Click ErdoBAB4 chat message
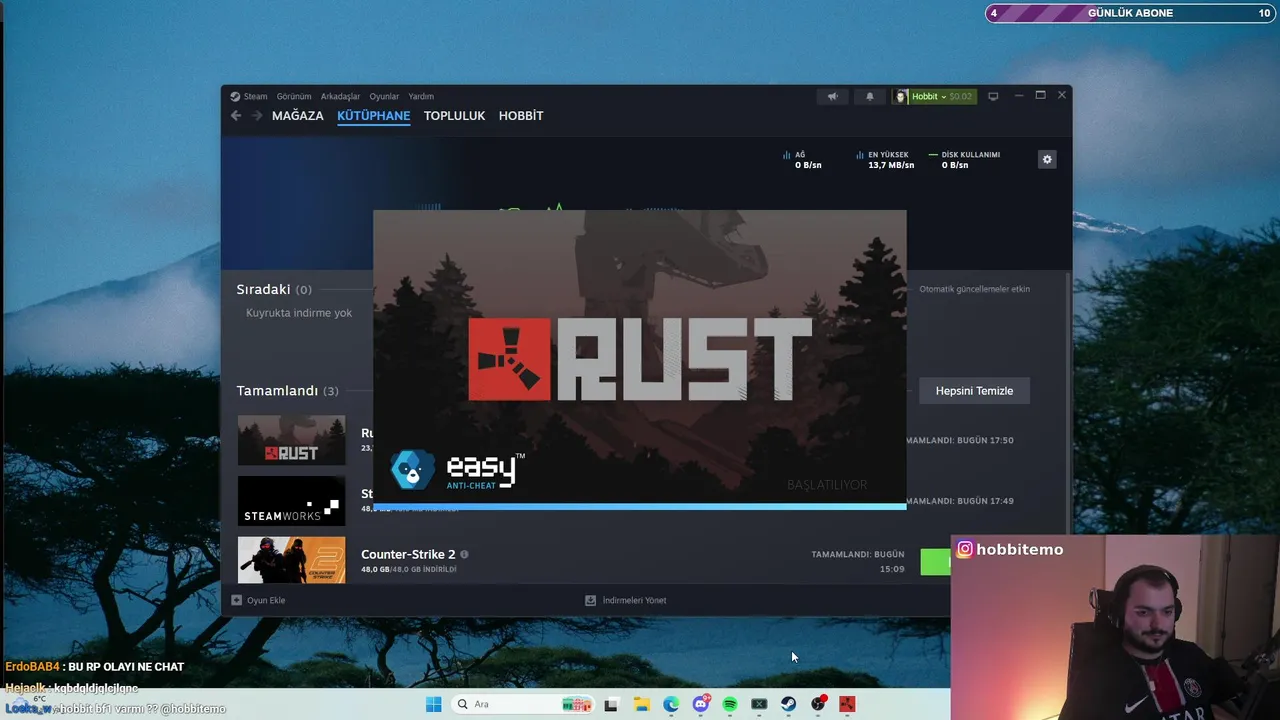Screen dimensions: 1280x720 coord(95,667)
